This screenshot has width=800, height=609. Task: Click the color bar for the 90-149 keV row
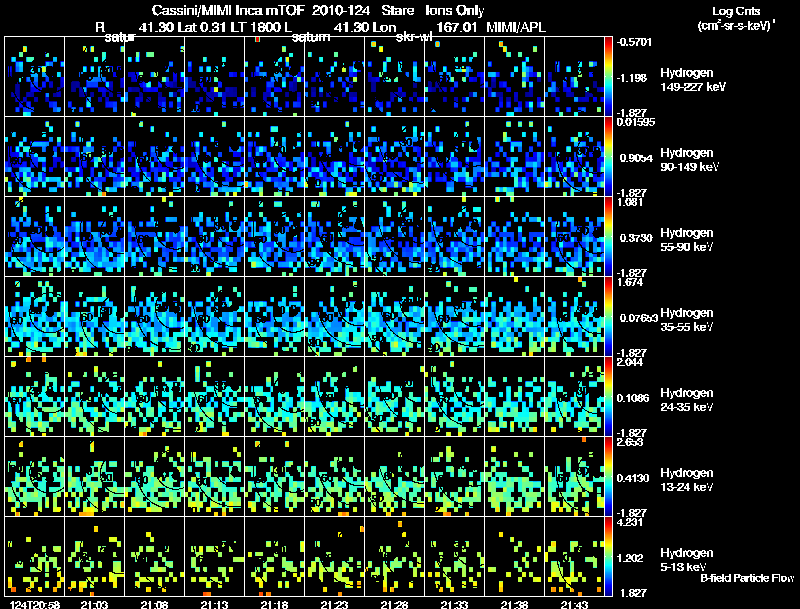point(608,157)
